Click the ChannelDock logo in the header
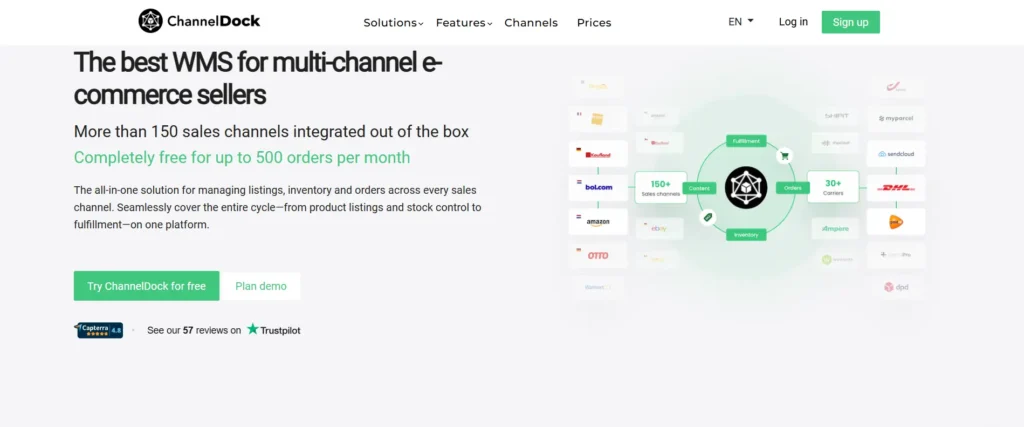 click(x=199, y=21)
